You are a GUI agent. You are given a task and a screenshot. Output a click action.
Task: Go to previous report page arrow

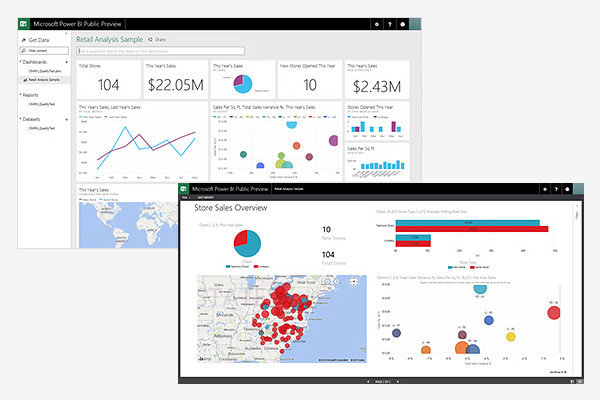click(x=368, y=382)
